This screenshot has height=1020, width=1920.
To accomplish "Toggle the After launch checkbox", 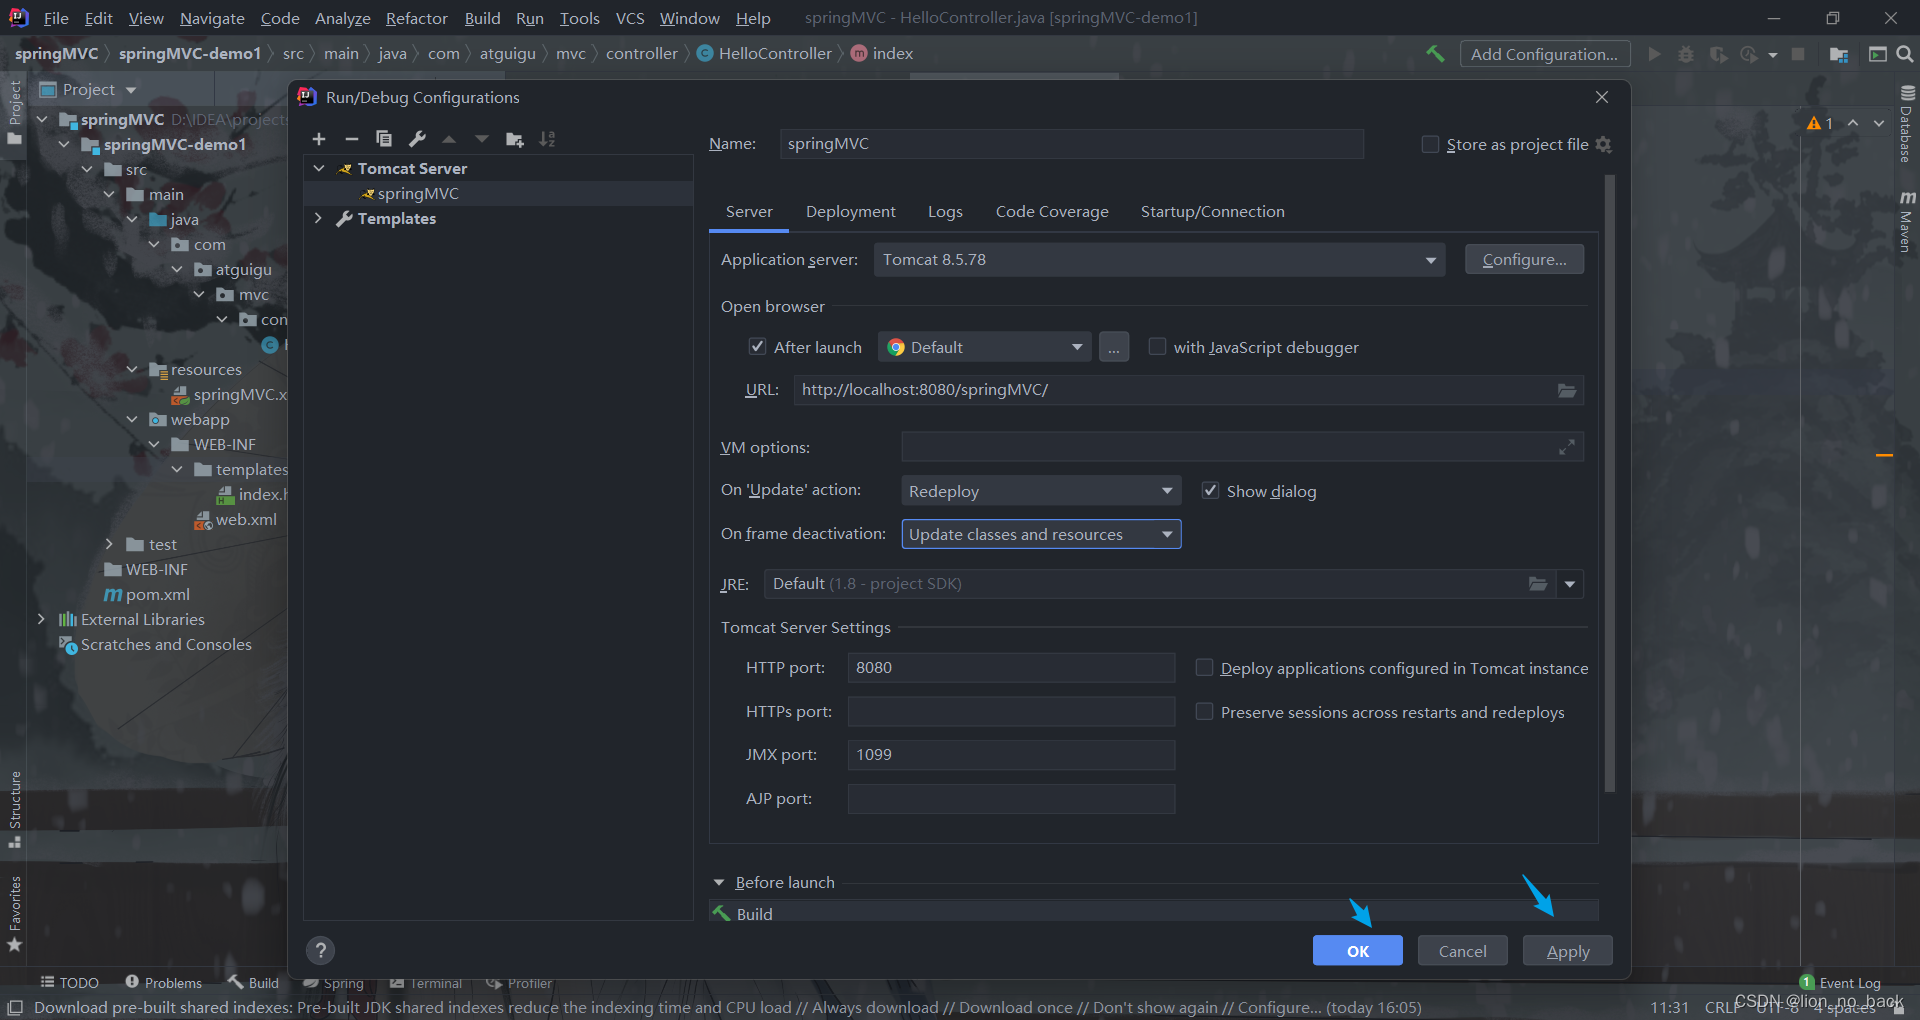I will click(757, 347).
